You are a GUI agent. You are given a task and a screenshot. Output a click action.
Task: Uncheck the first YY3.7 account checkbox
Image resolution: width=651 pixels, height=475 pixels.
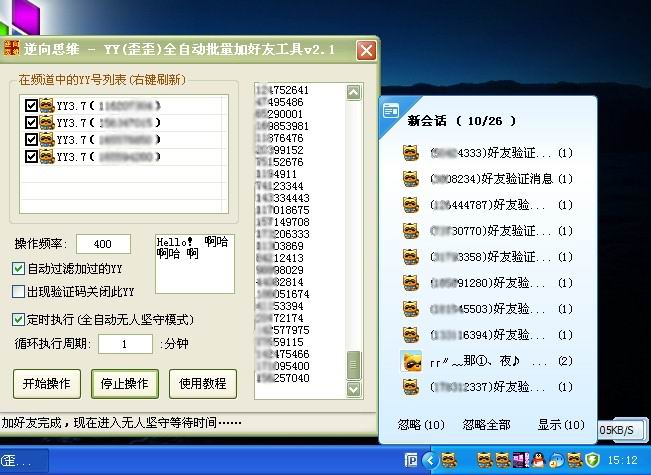pyautogui.click(x=31, y=105)
